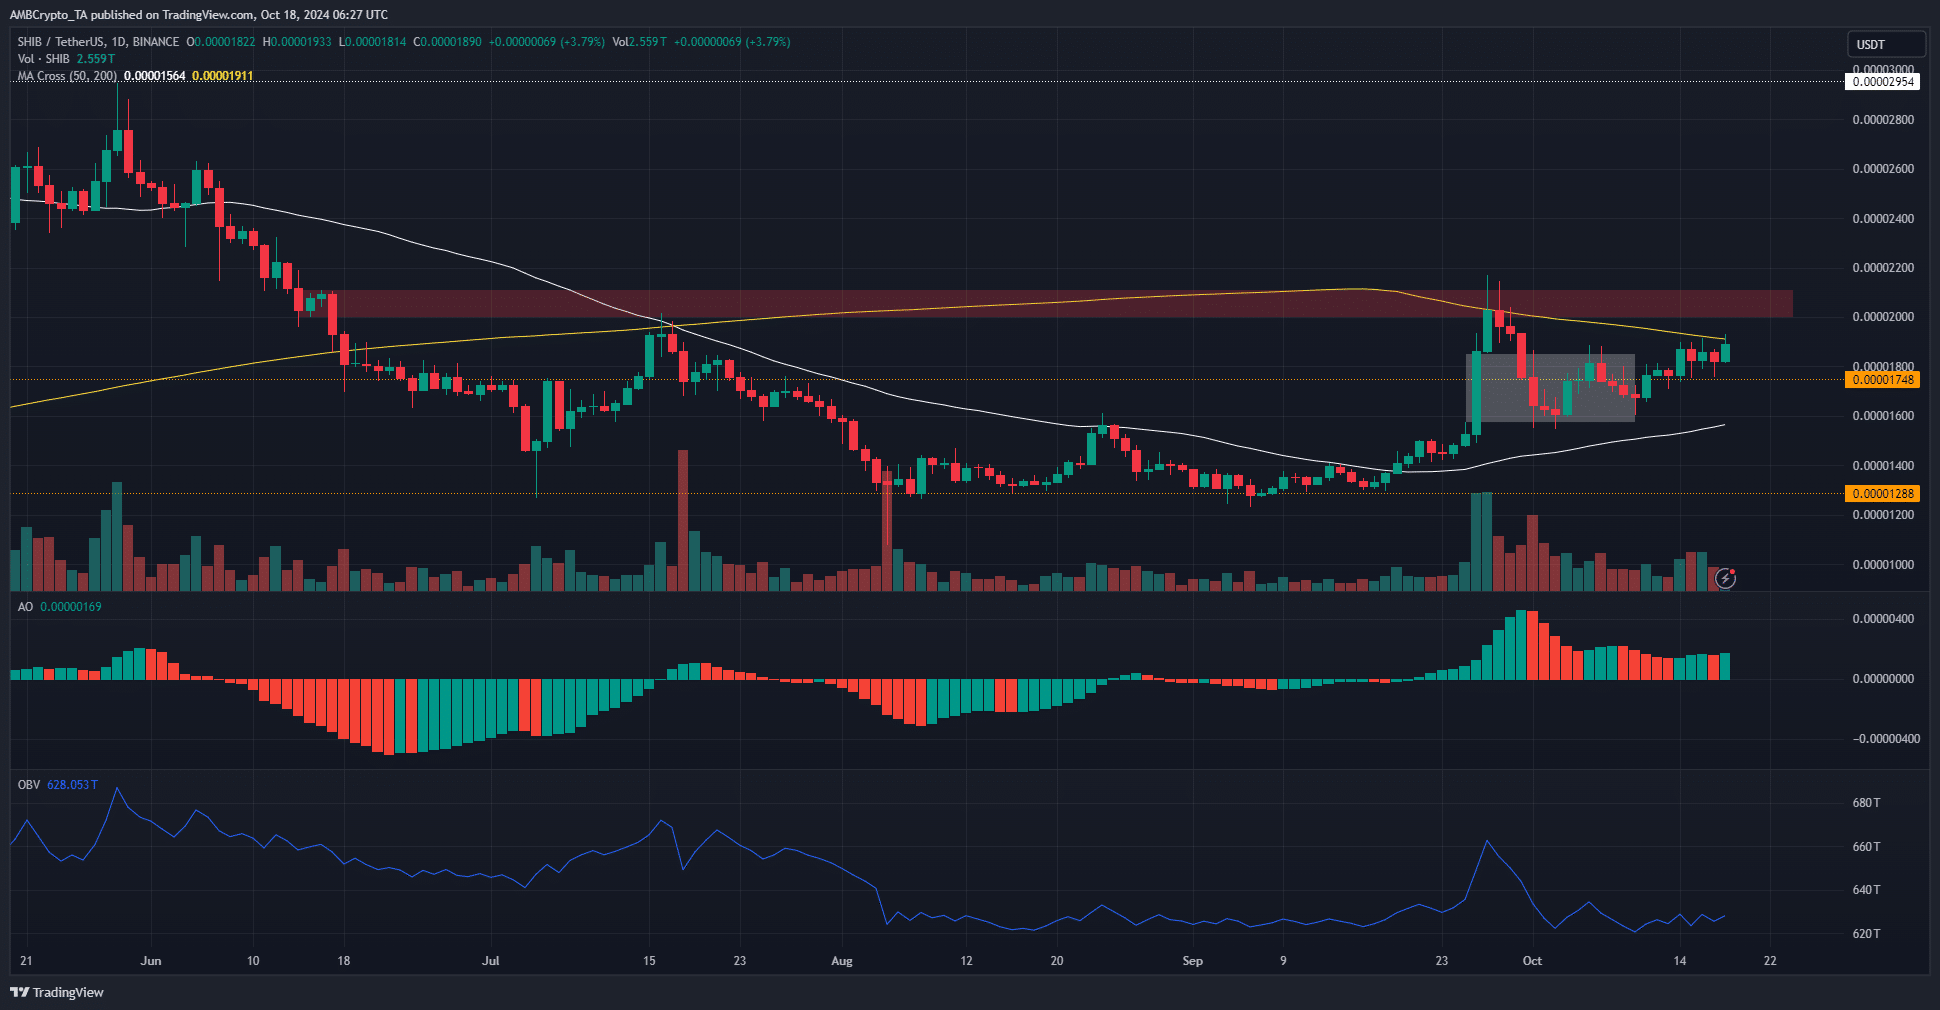
Task: Click the high value H0.00001933
Action: coord(297,42)
